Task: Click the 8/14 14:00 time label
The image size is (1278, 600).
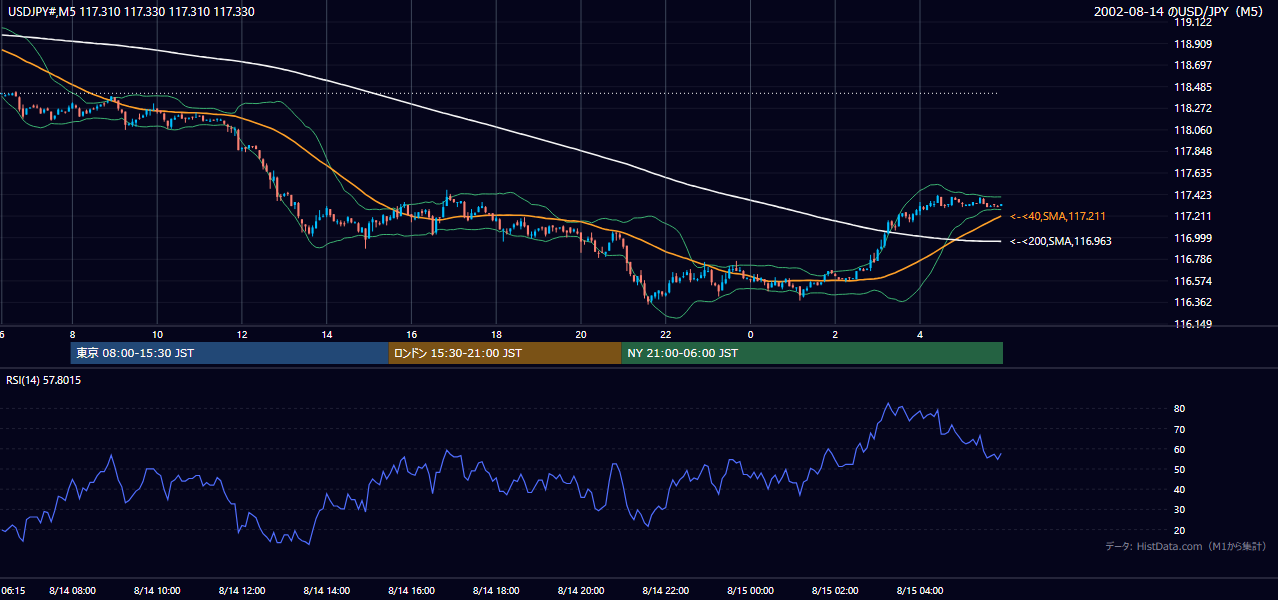Action: click(326, 591)
